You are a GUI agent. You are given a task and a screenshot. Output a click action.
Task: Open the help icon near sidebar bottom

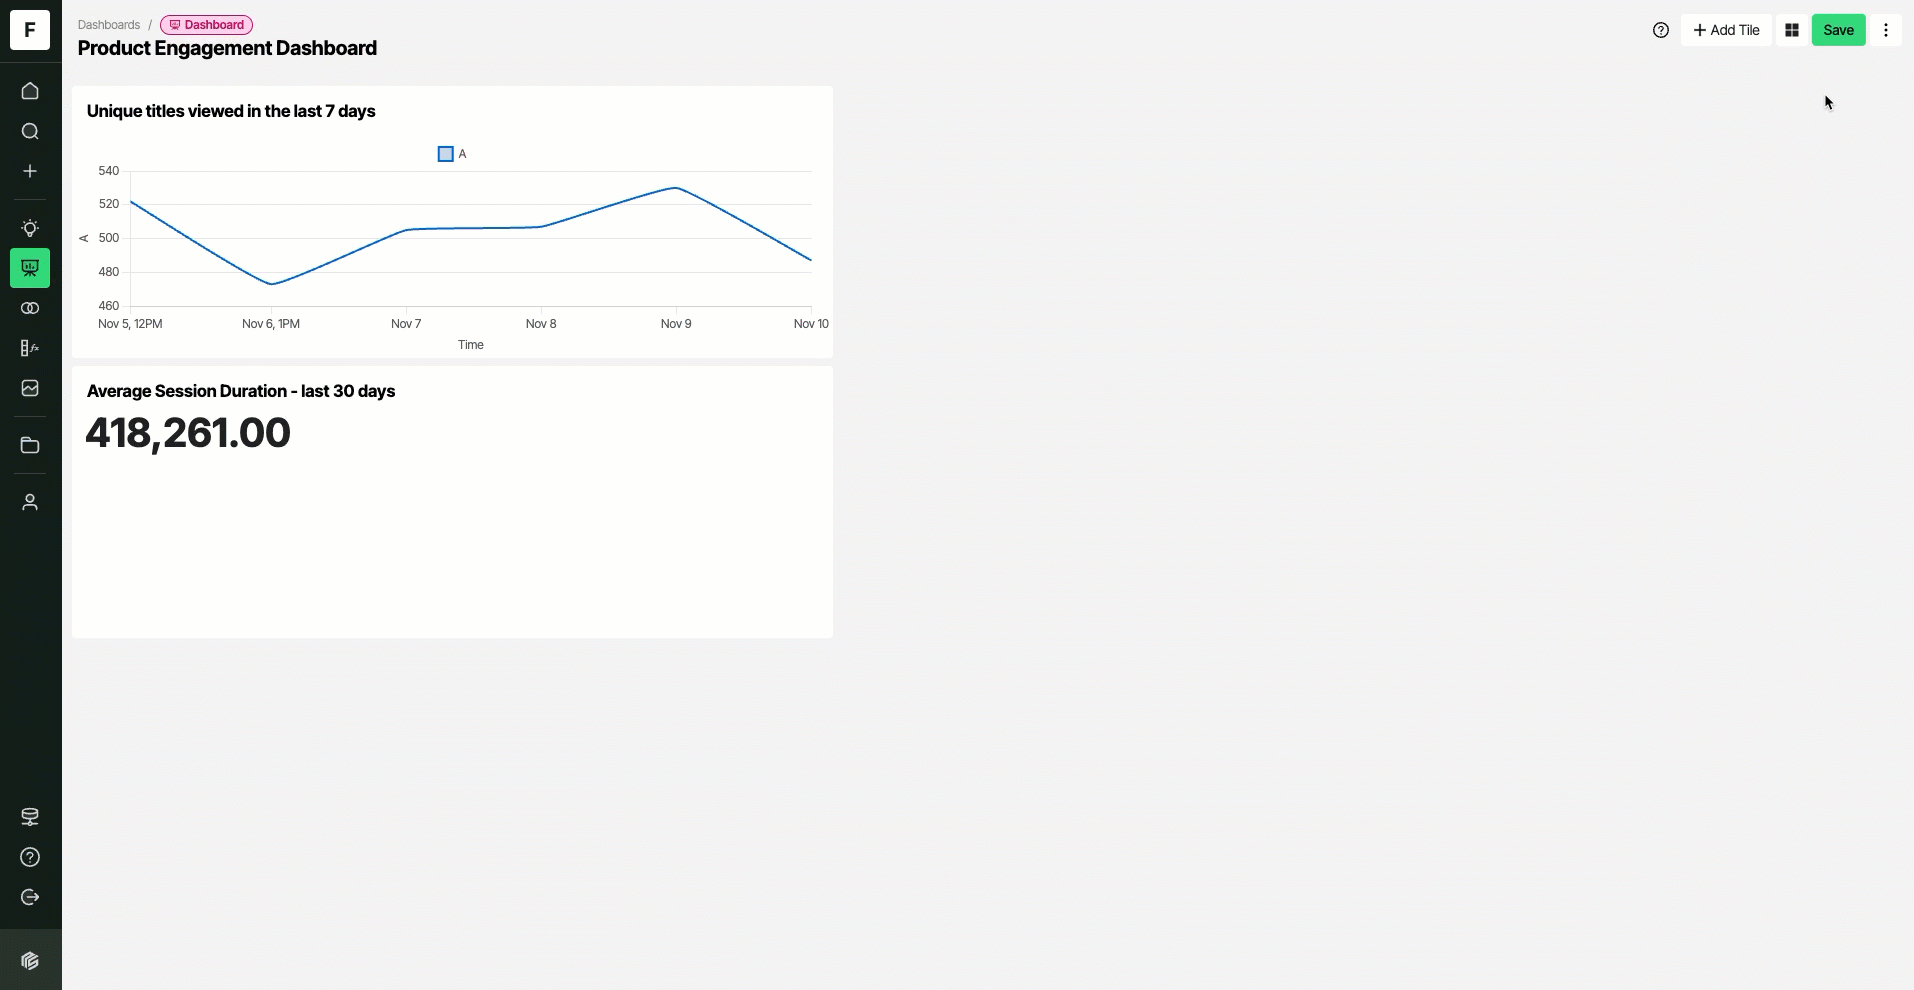pos(30,857)
